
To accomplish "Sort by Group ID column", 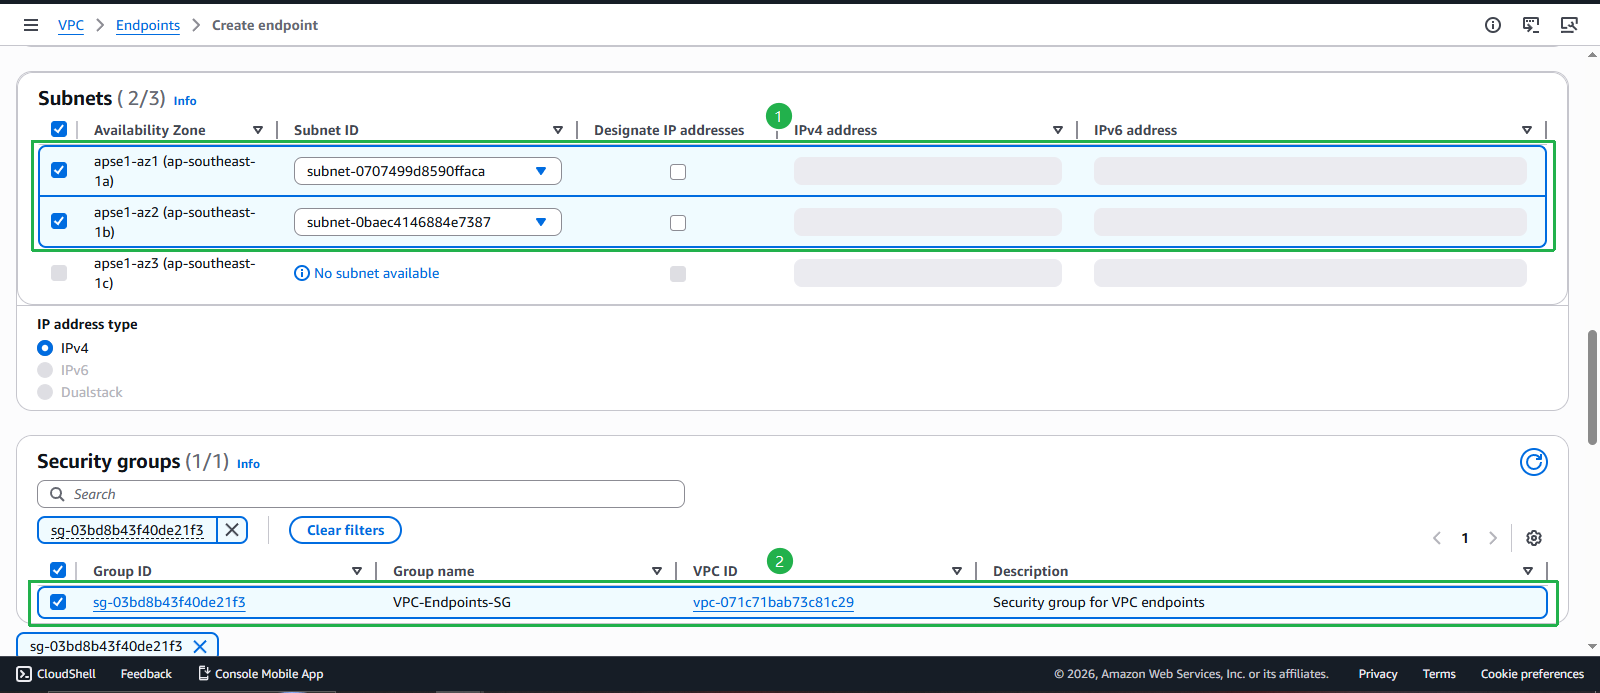I will (357, 571).
